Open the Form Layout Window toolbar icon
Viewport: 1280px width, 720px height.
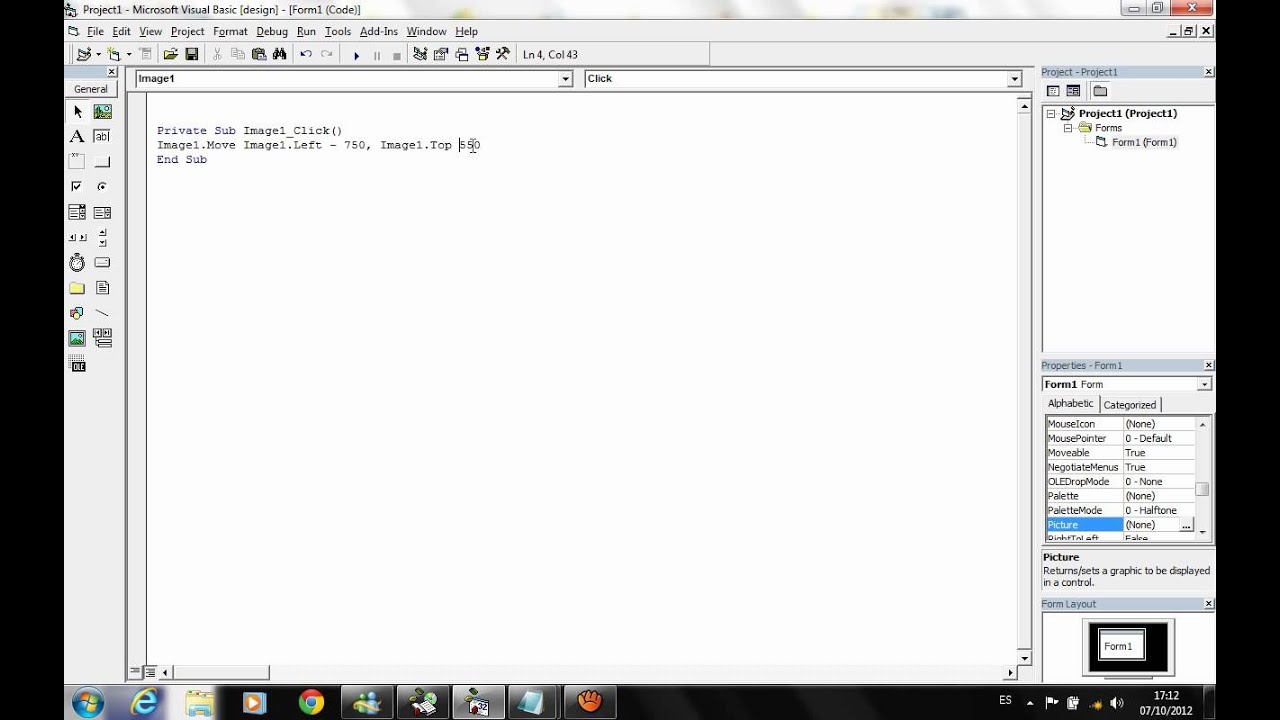tap(462, 55)
